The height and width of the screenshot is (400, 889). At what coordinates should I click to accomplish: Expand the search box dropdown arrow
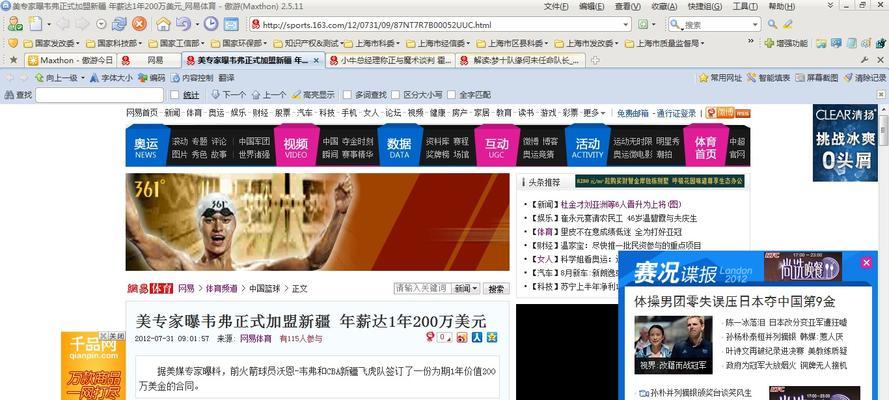(x=755, y=25)
